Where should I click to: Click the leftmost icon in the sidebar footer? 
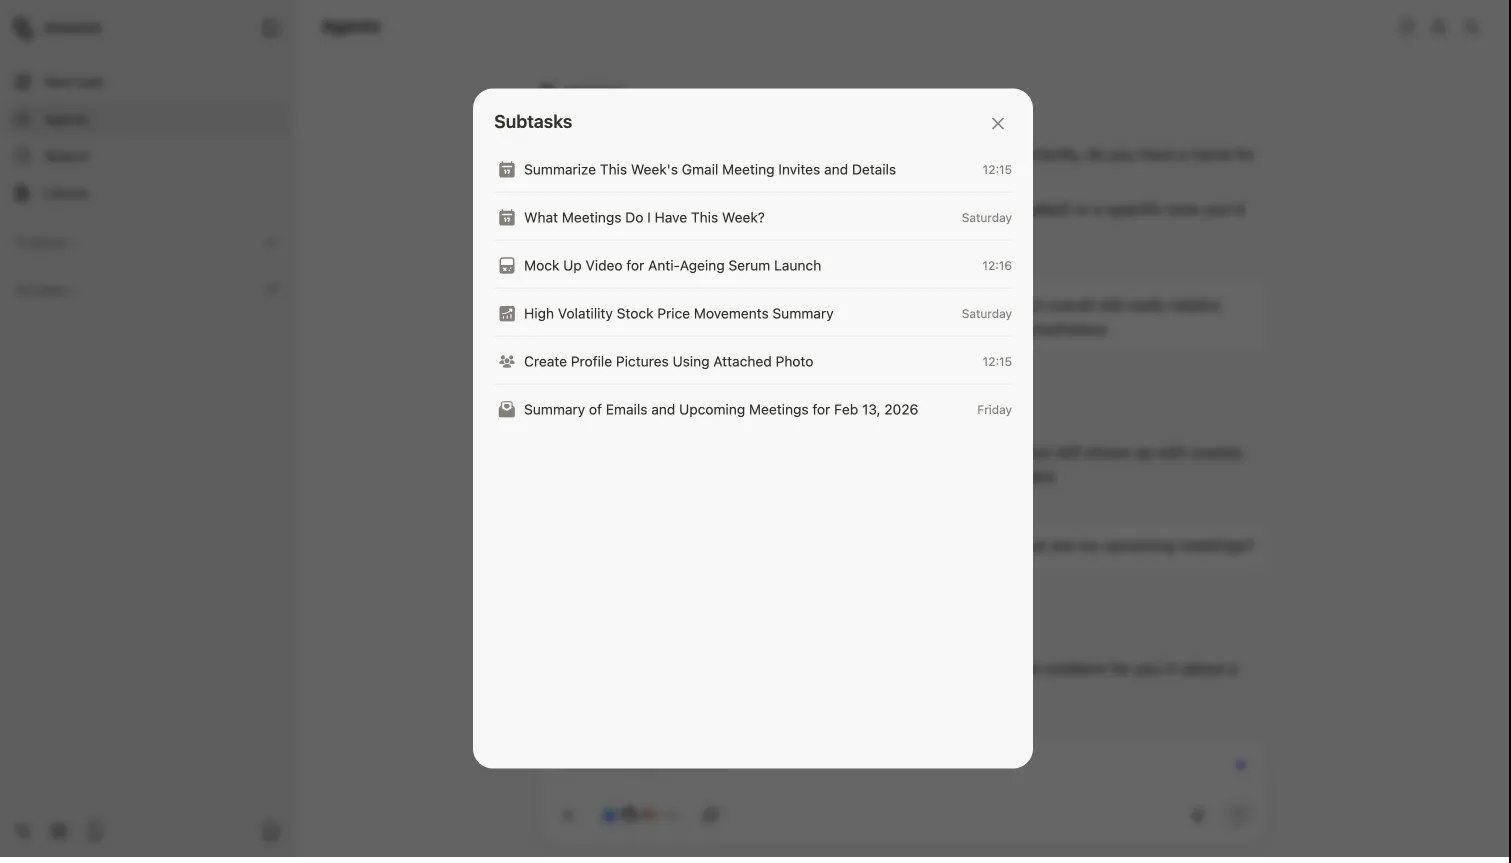(x=22, y=831)
